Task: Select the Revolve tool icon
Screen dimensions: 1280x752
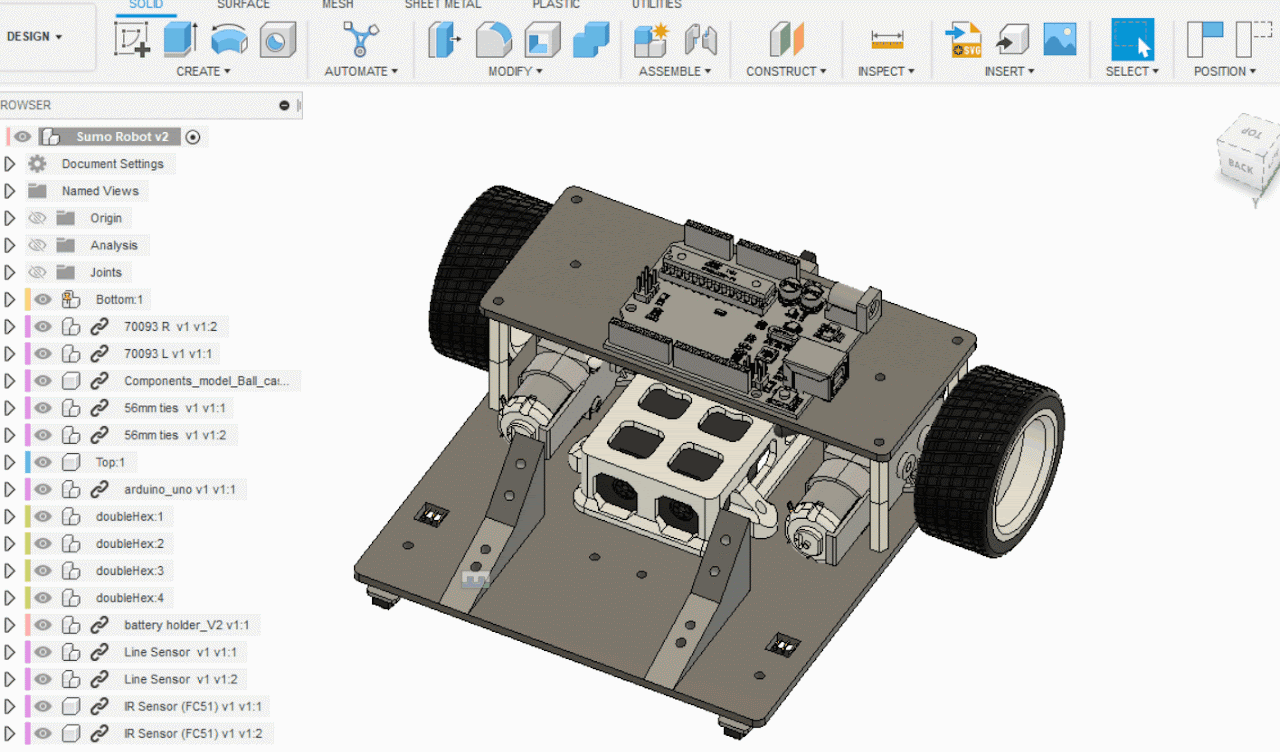Action: pyautogui.click(x=229, y=40)
